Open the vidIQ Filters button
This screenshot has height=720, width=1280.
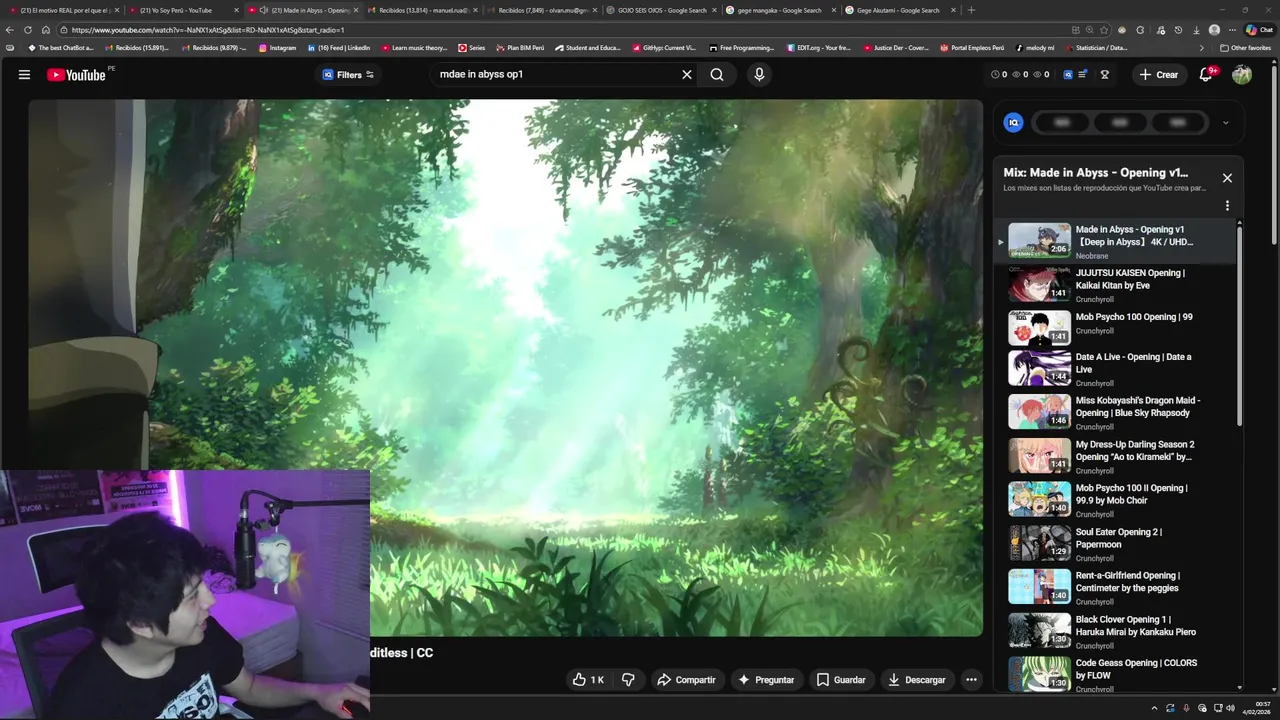(x=348, y=74)
